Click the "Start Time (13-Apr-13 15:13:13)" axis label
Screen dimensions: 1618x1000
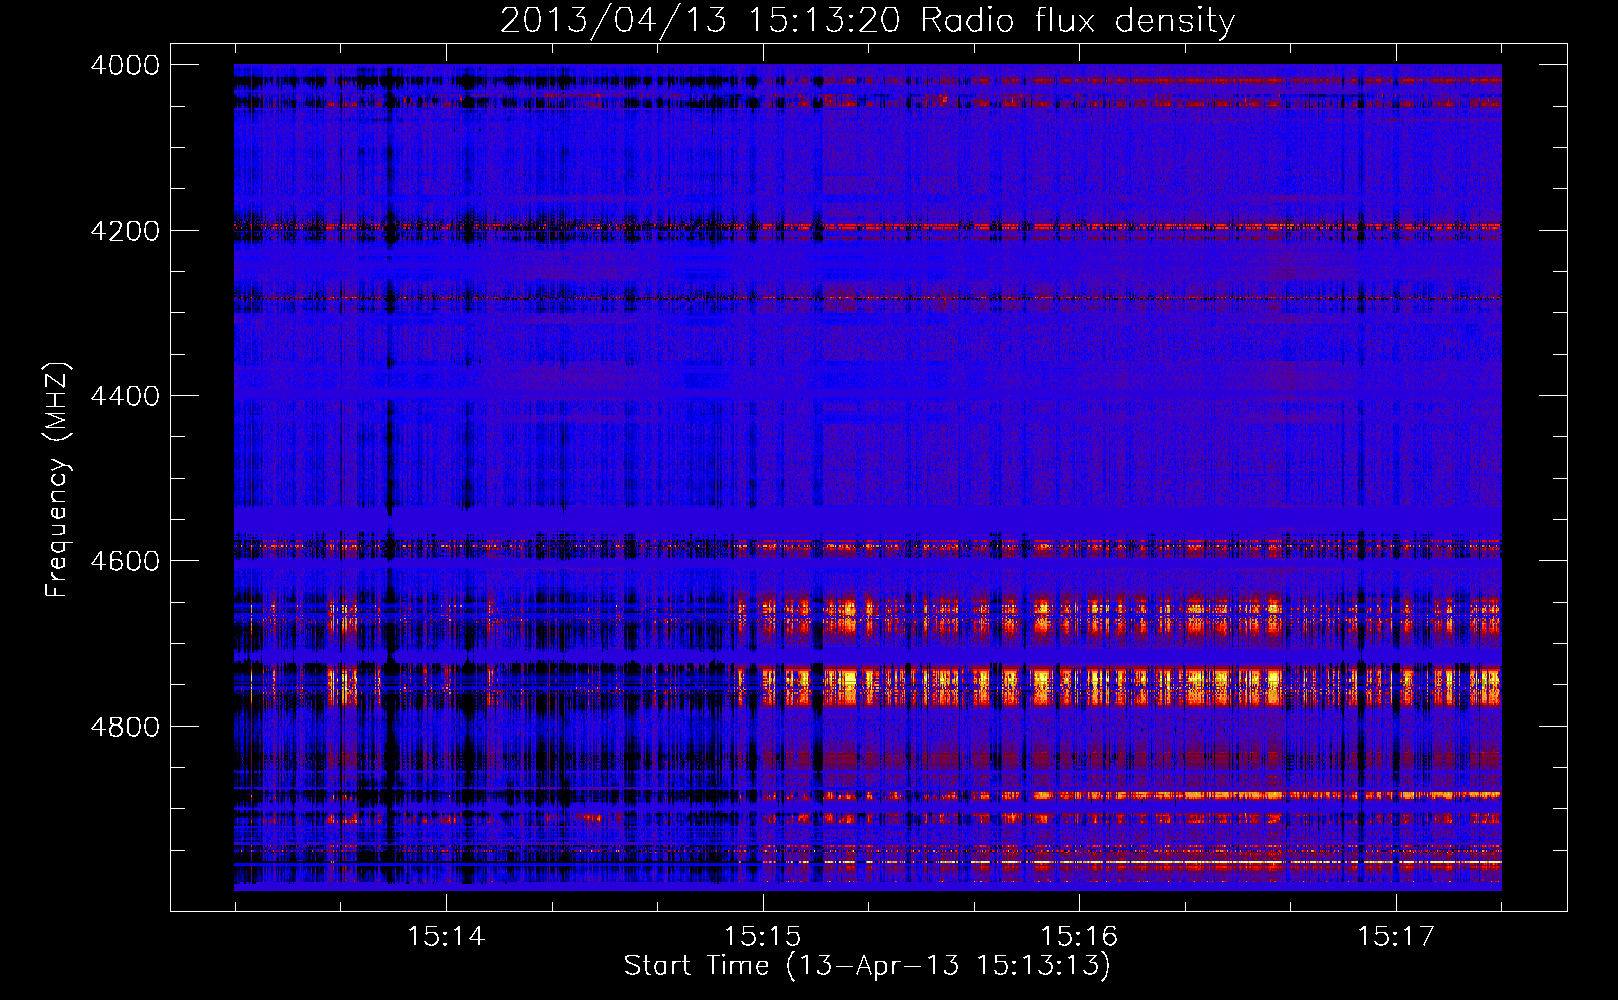[x=867, y=966]
